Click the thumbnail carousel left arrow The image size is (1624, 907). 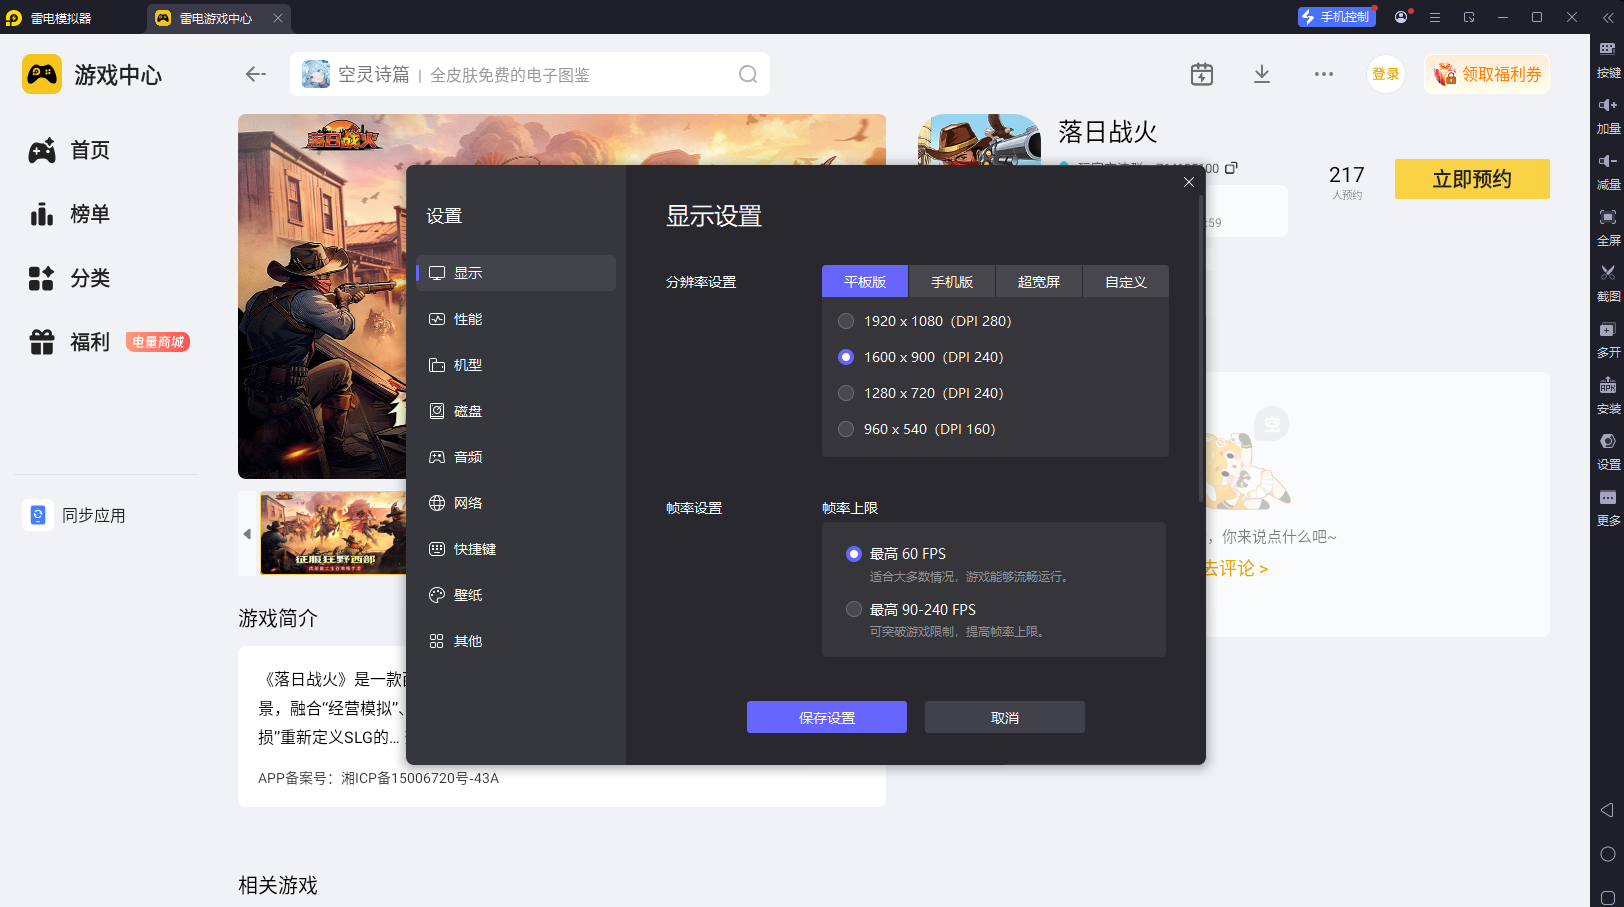point(247,533)
